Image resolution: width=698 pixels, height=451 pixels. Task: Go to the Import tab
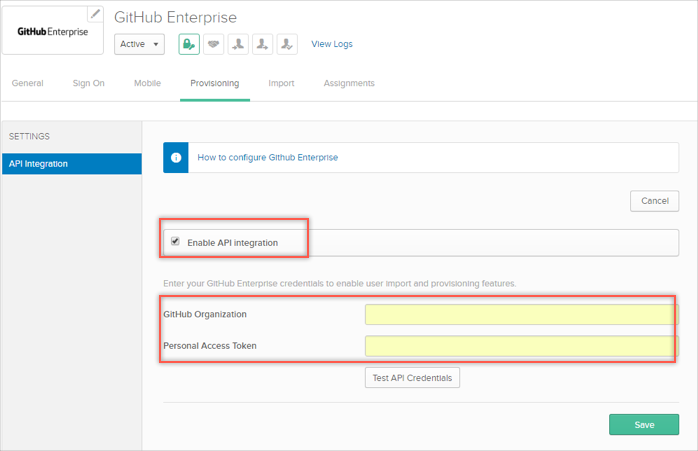point(281,83)
